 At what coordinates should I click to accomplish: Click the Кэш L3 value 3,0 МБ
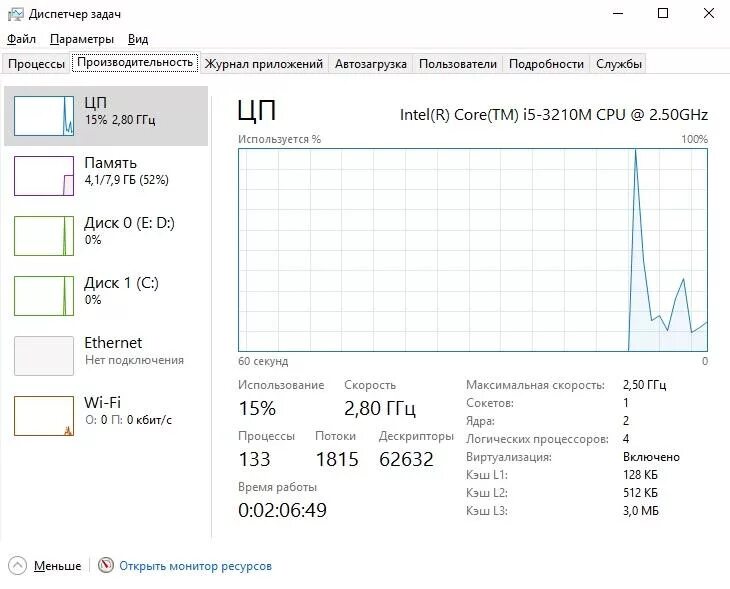pyautogui.click(x=641, y=511)
